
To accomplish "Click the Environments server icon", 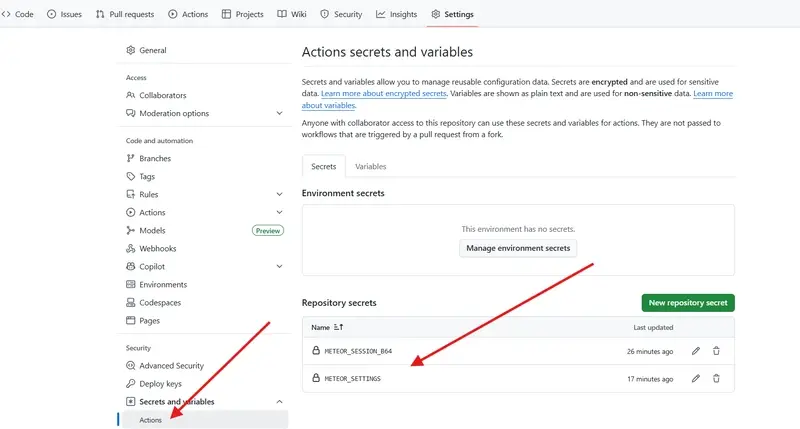I will coord(131,284).
